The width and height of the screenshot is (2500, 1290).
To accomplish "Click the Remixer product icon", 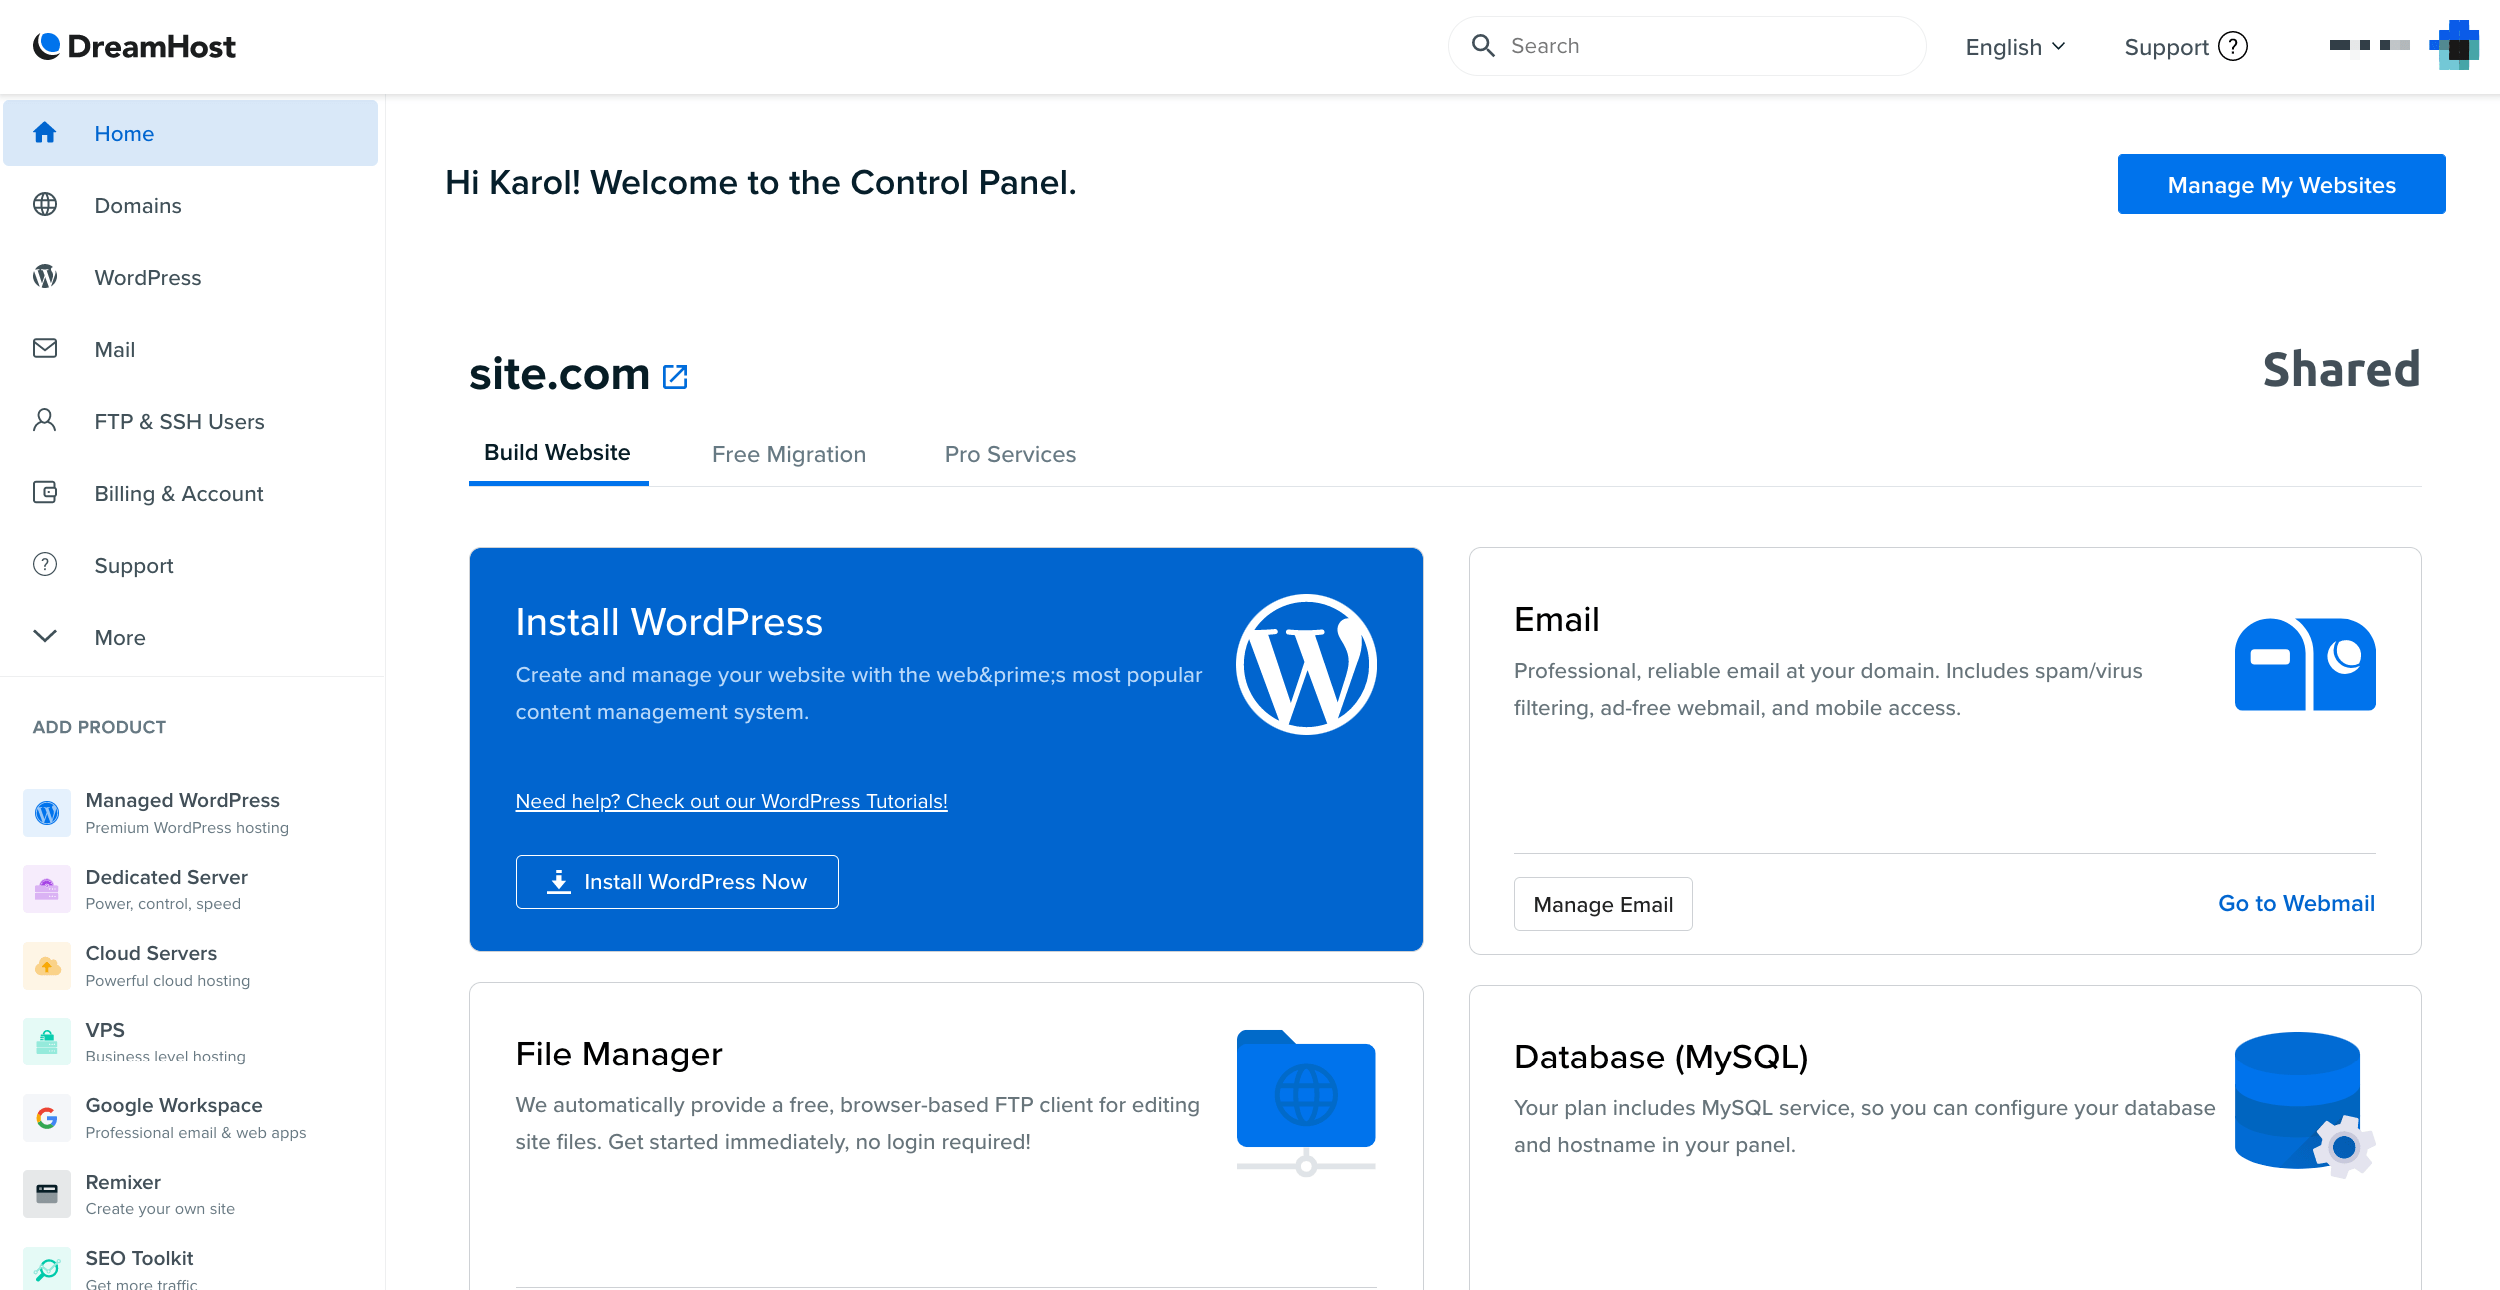I will pos(47,1194).
